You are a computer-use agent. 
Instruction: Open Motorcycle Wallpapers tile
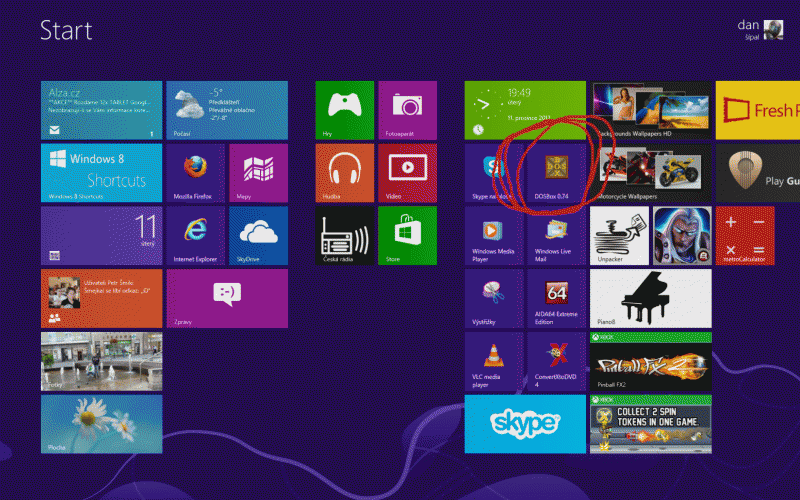click(651, 173)
